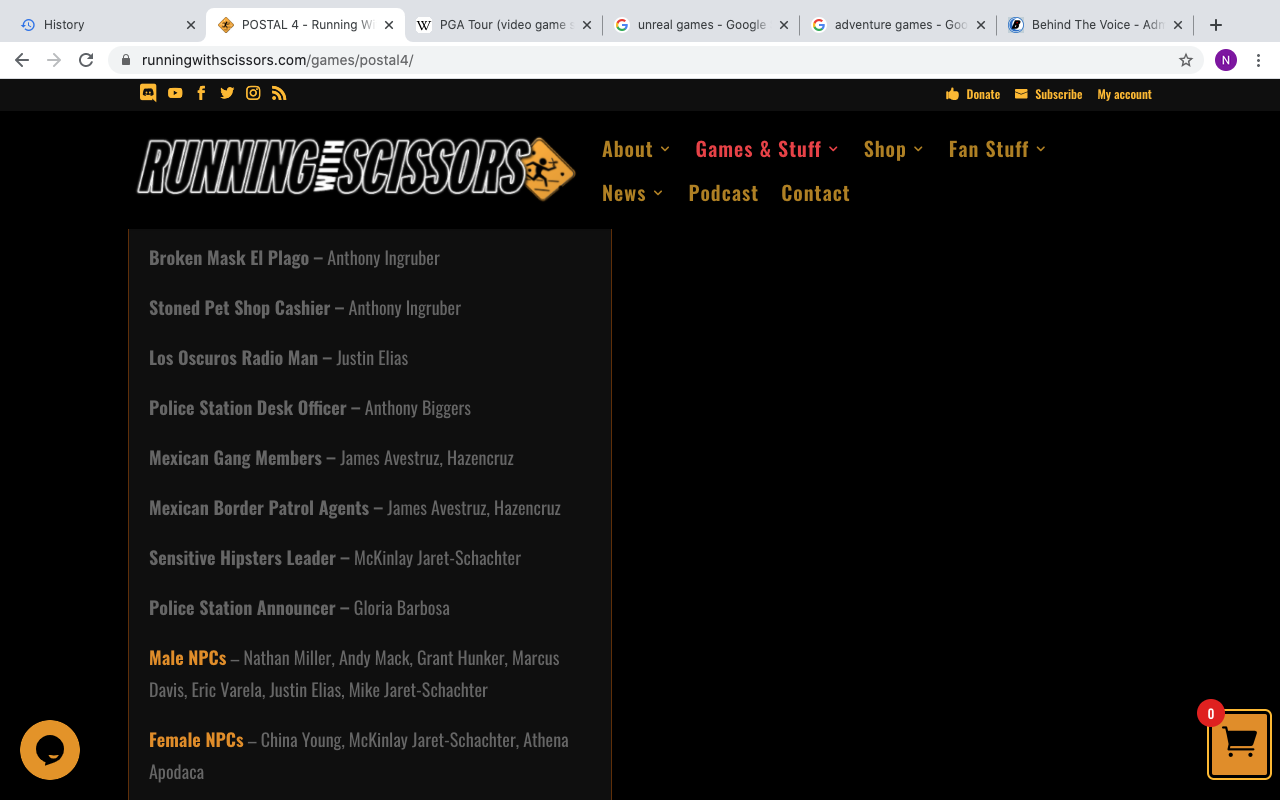Open the Discord social icon
The height and width of the screenshot is (800, 1280).
tap(148, 93)
